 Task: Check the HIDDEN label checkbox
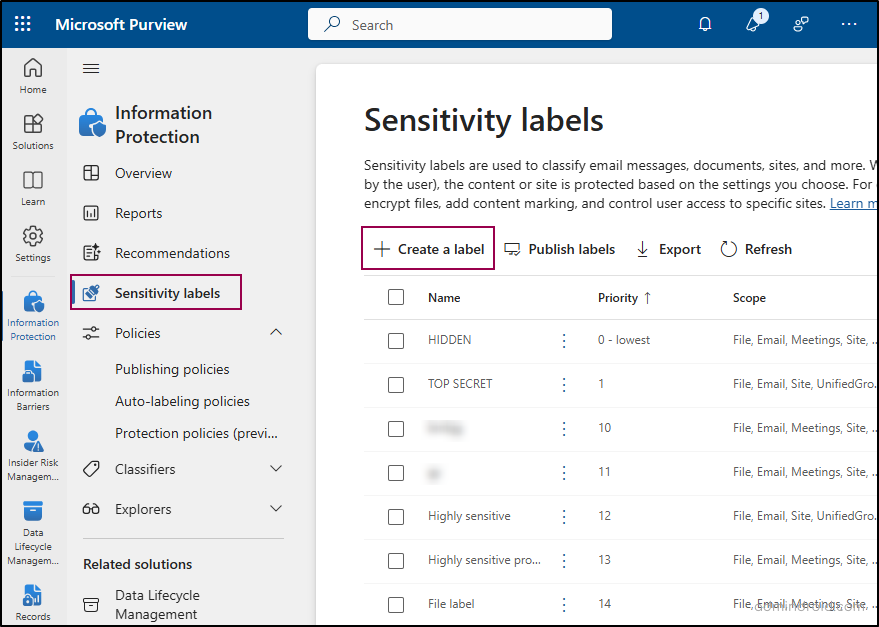tap(396, 341)
